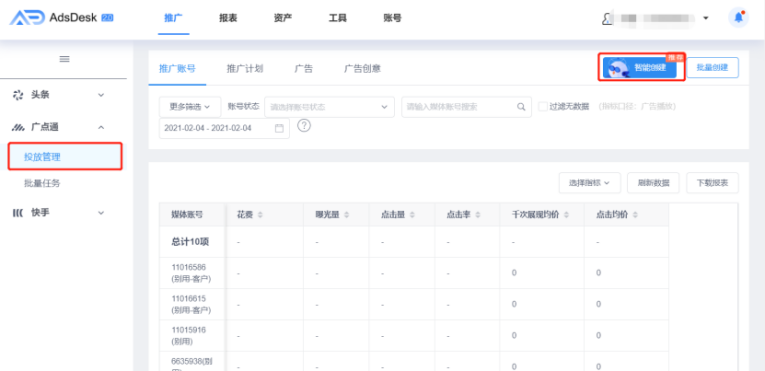The image size is (765, 371).
Task: Click the date range 2021-02-04 field
Action: 224,128
